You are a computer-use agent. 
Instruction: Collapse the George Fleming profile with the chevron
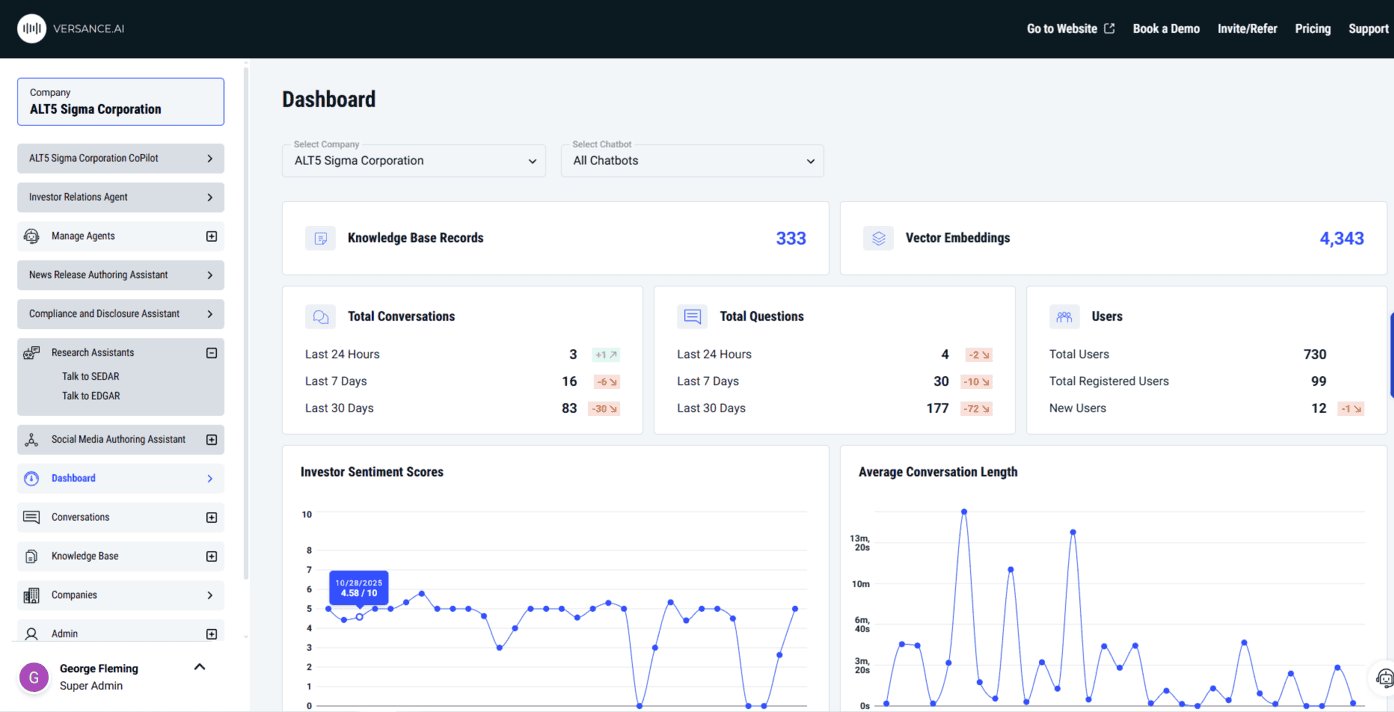click(x=198, y=666)
